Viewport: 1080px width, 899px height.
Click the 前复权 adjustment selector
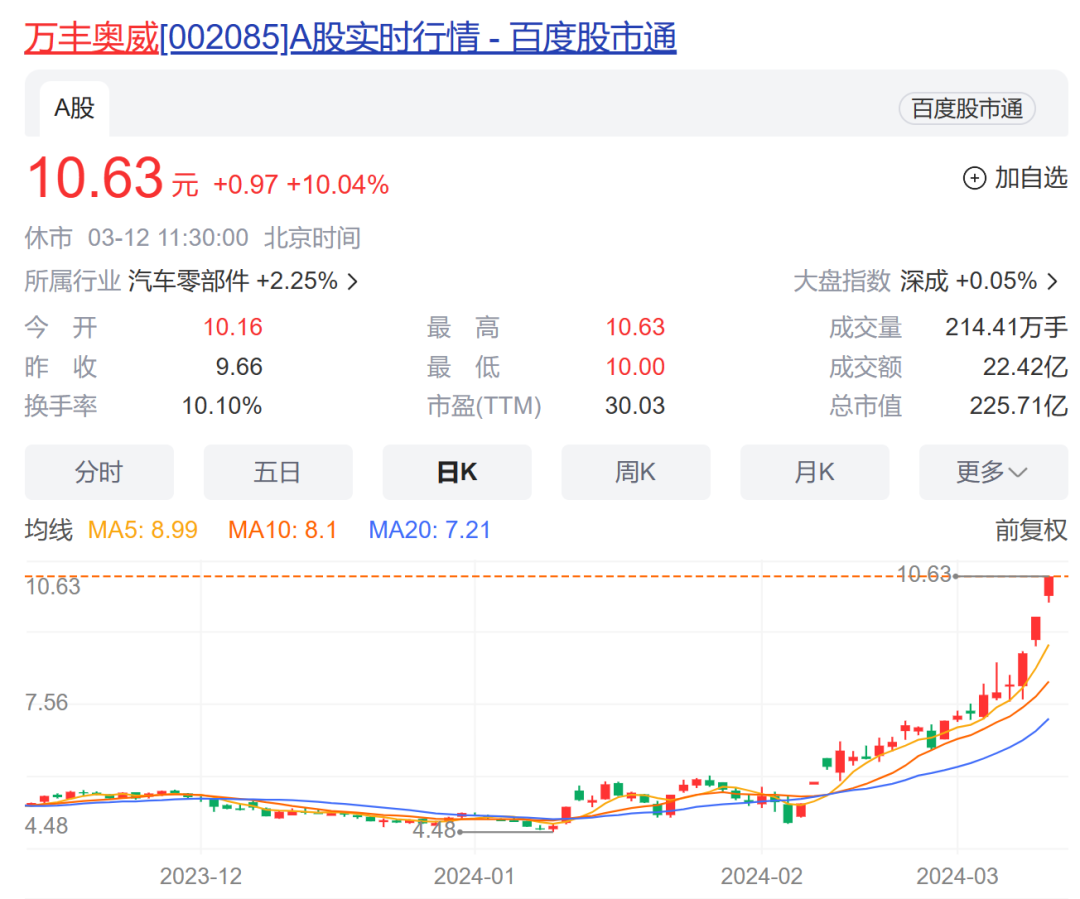point(1030,530)
